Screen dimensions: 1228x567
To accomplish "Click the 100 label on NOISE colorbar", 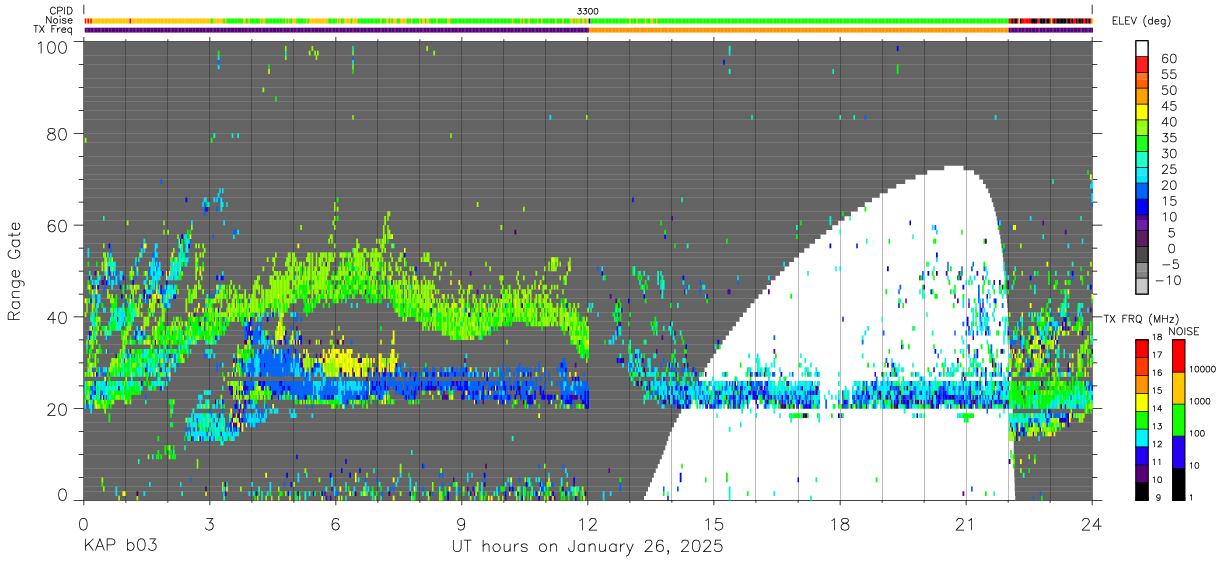I will (x=1196, y=434).
